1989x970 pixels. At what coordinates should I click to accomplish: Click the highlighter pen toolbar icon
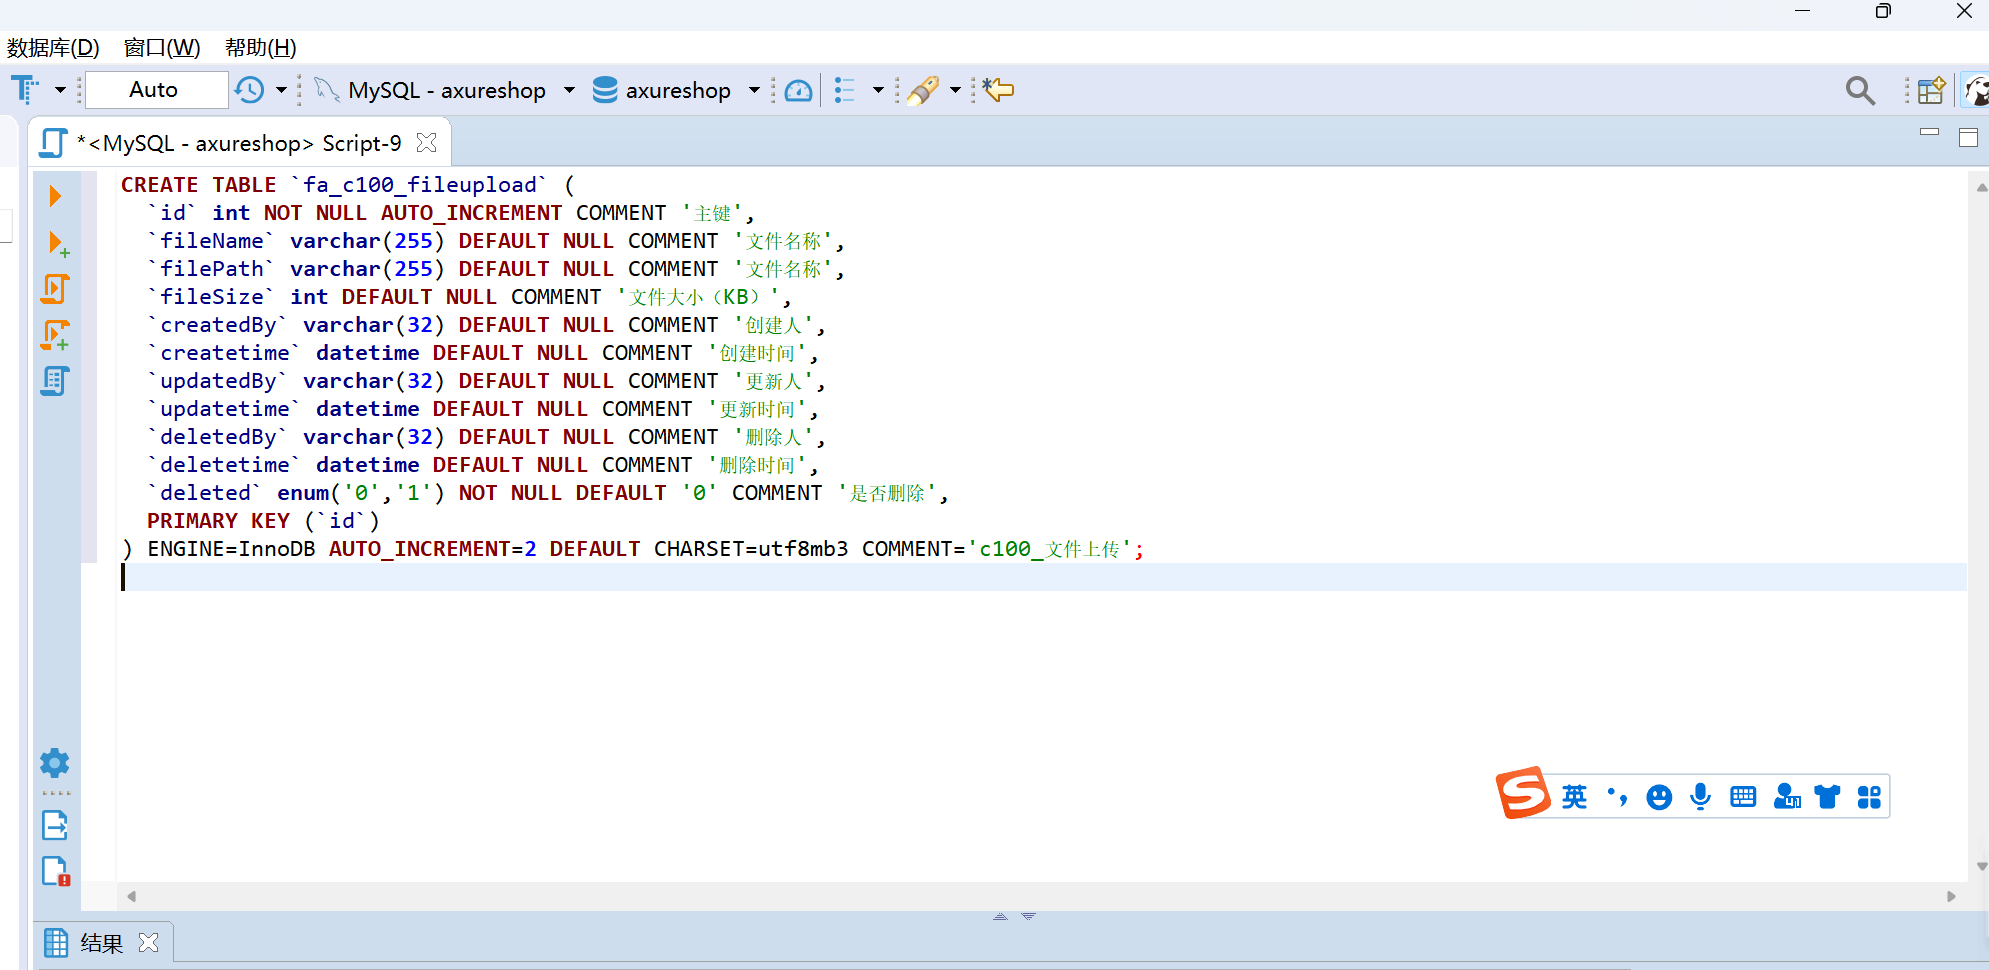pos(923,90)
